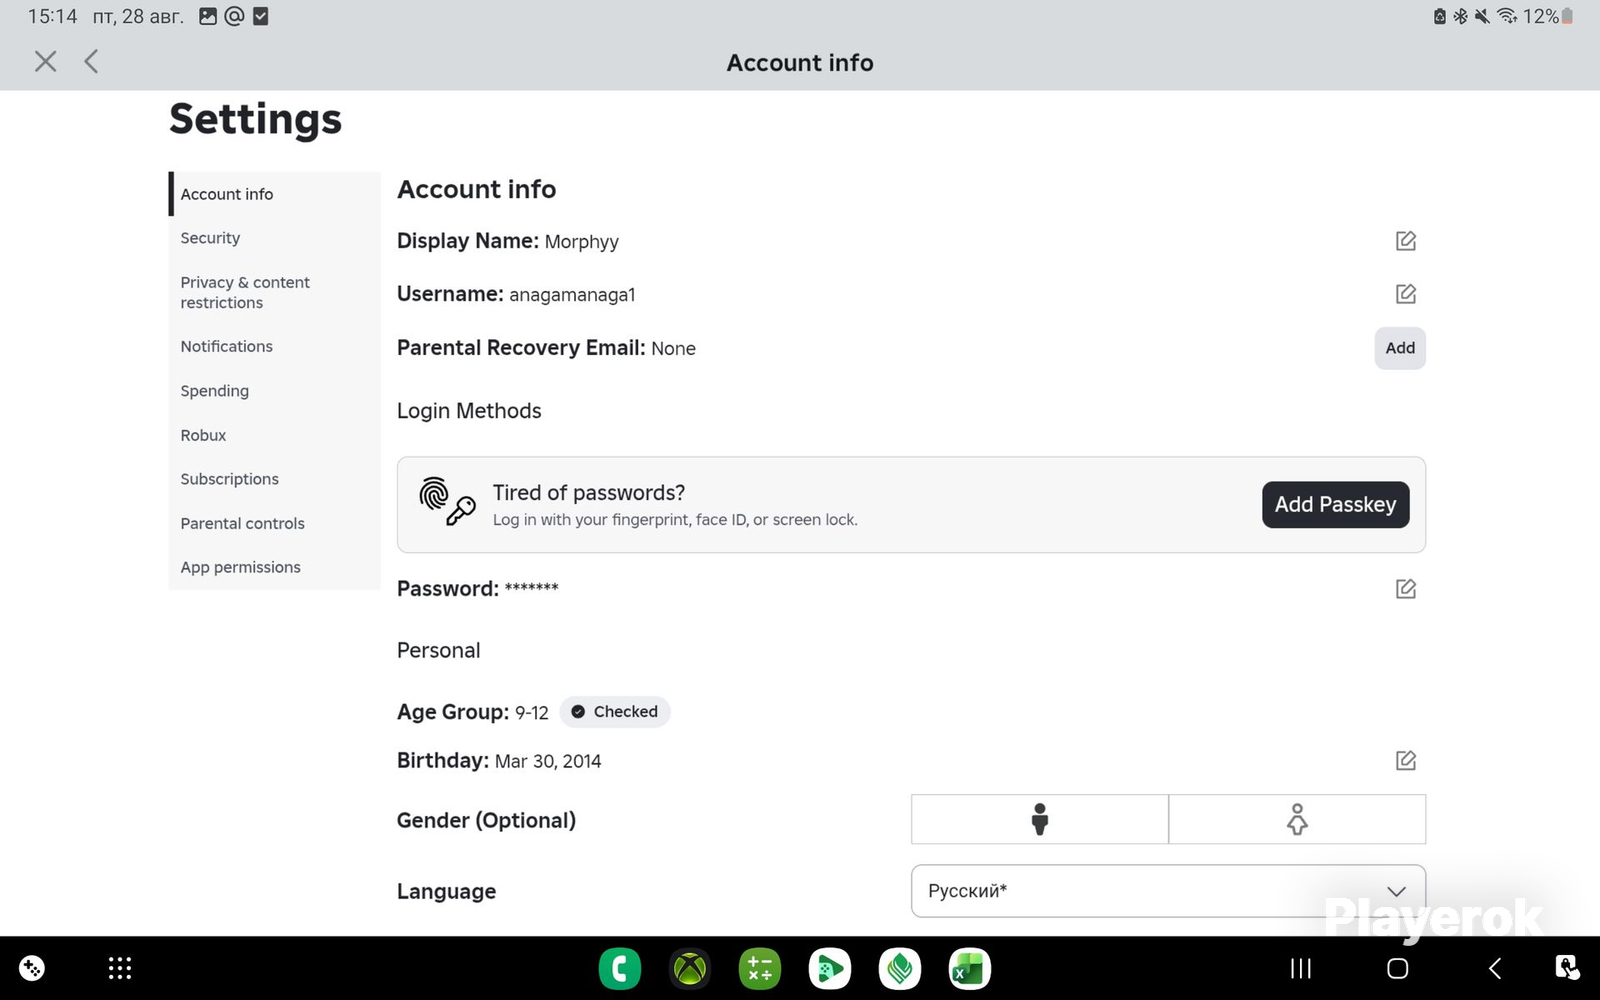Go to Parental controls tab
The width and height of the screenshot is (1600, 1000).
tap(275, 523)
